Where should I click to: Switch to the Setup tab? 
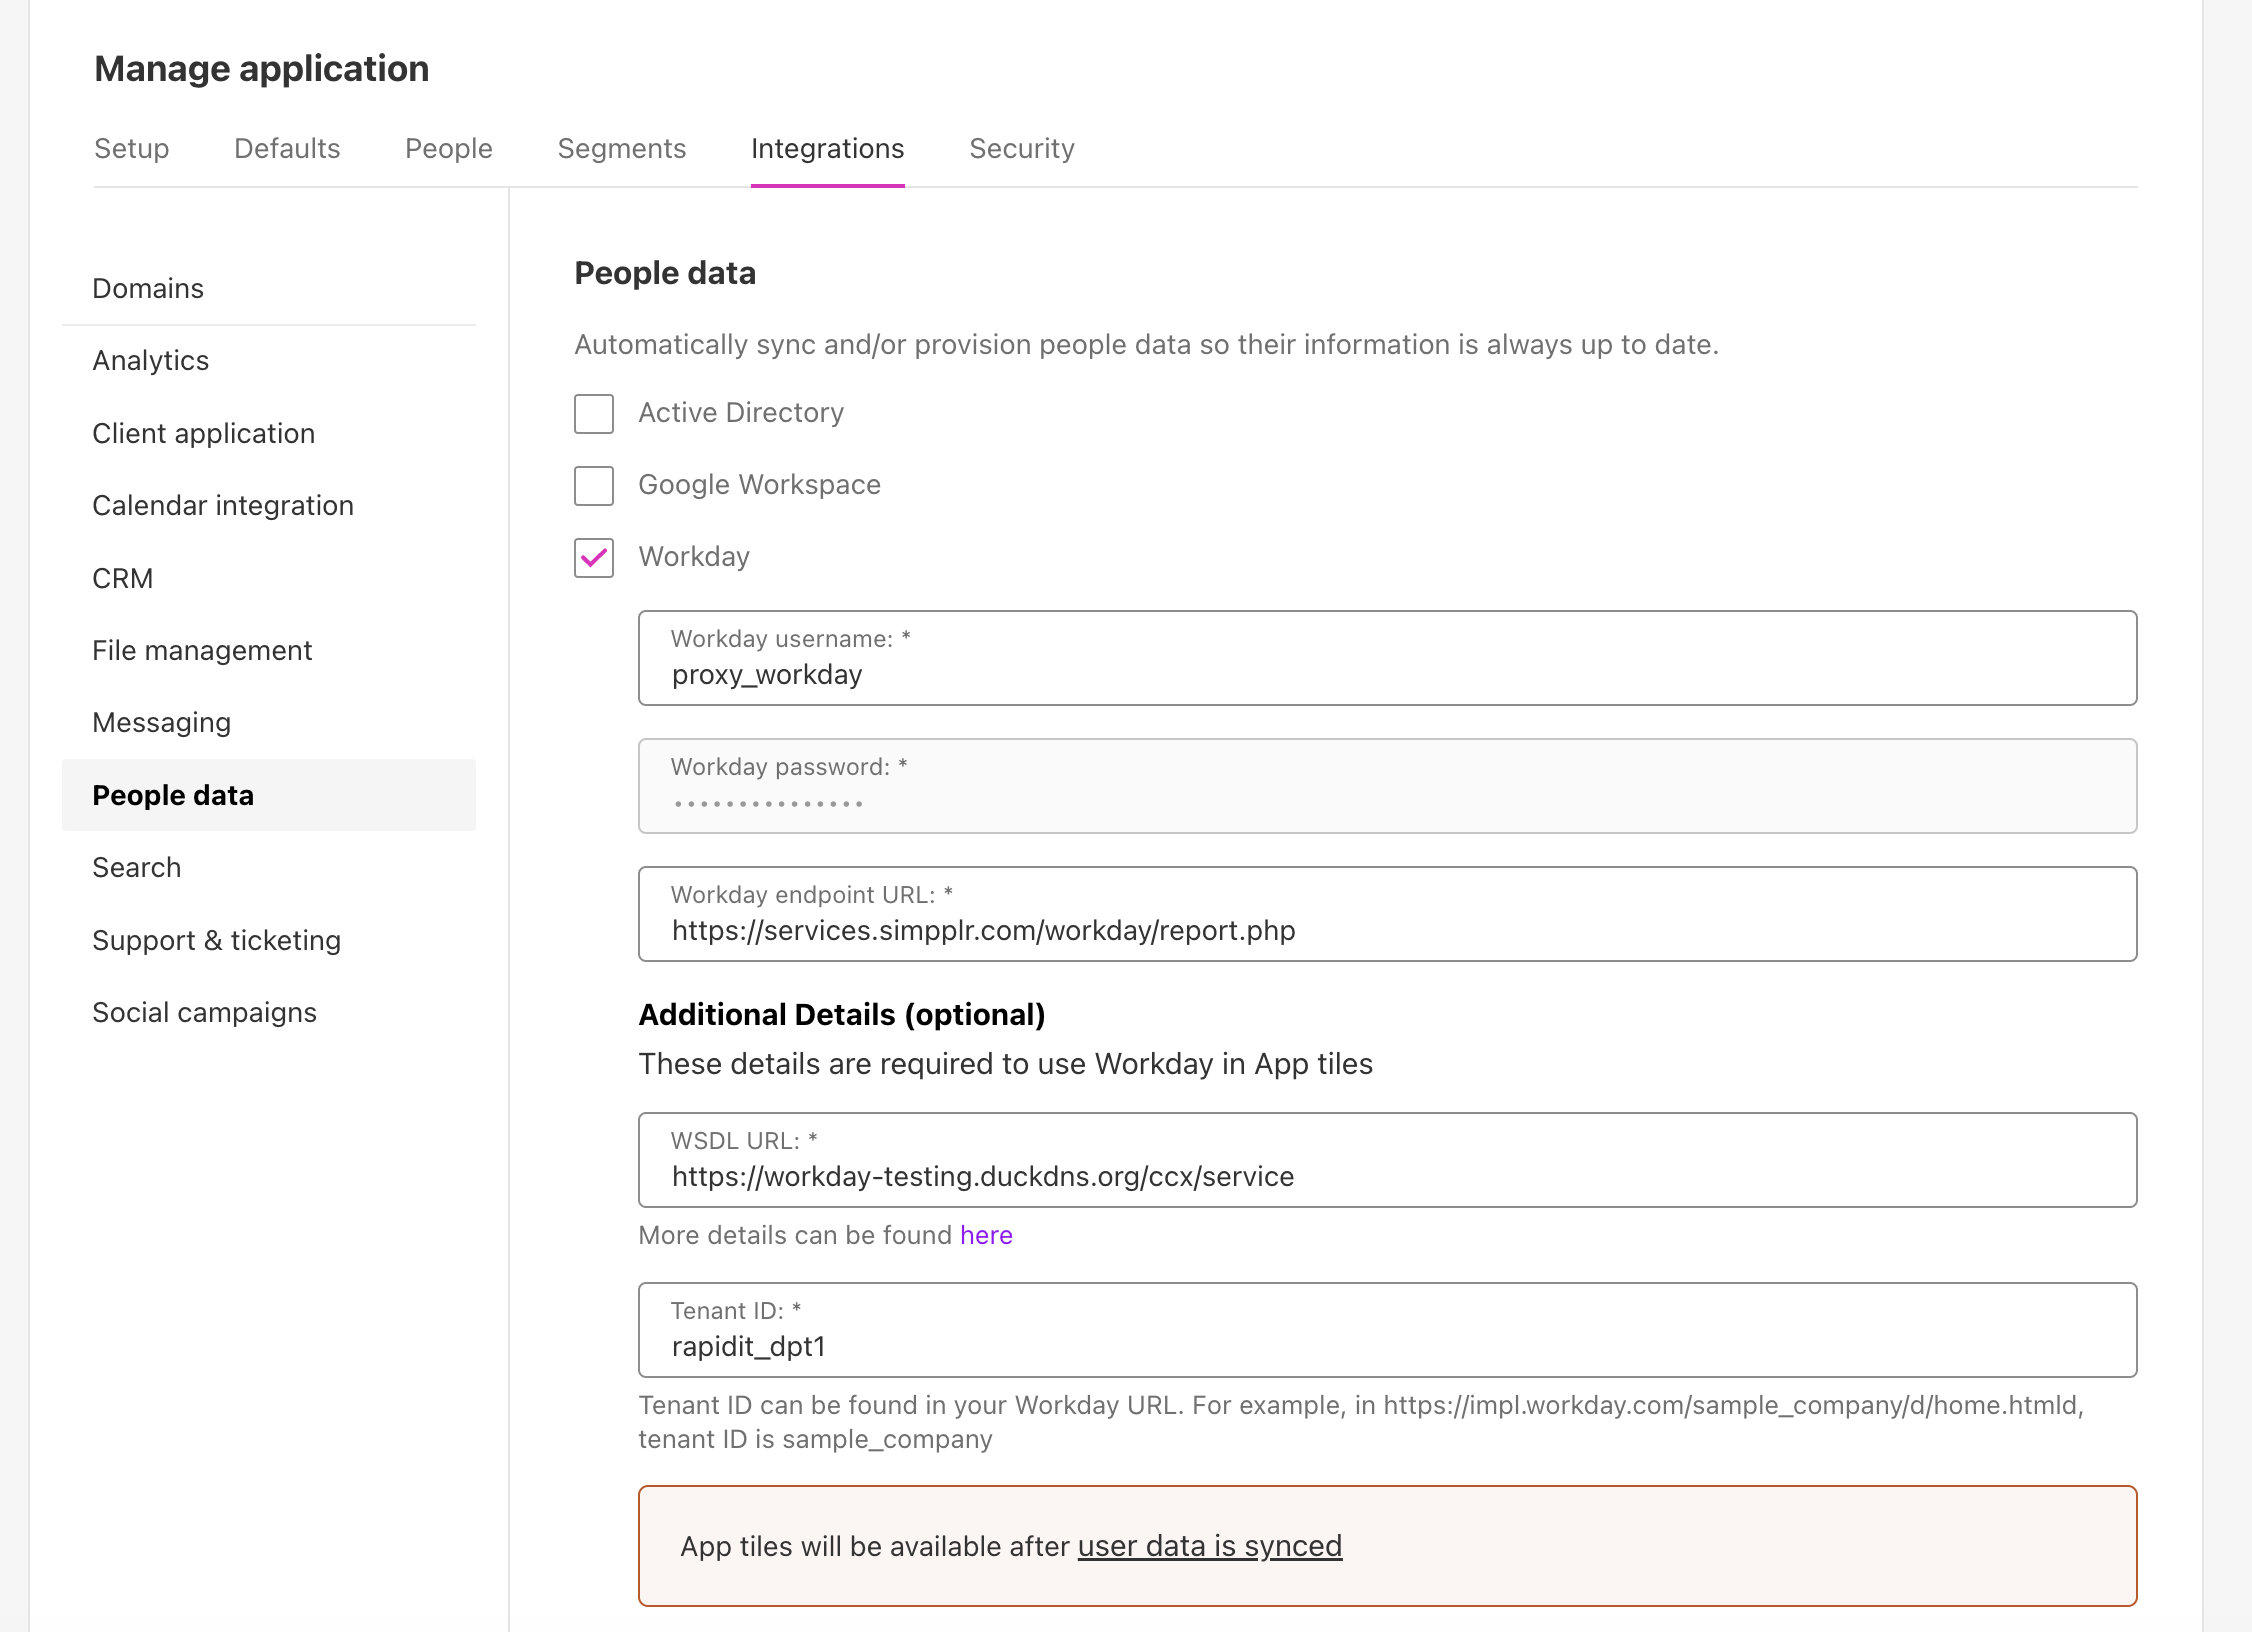[131, 149]
